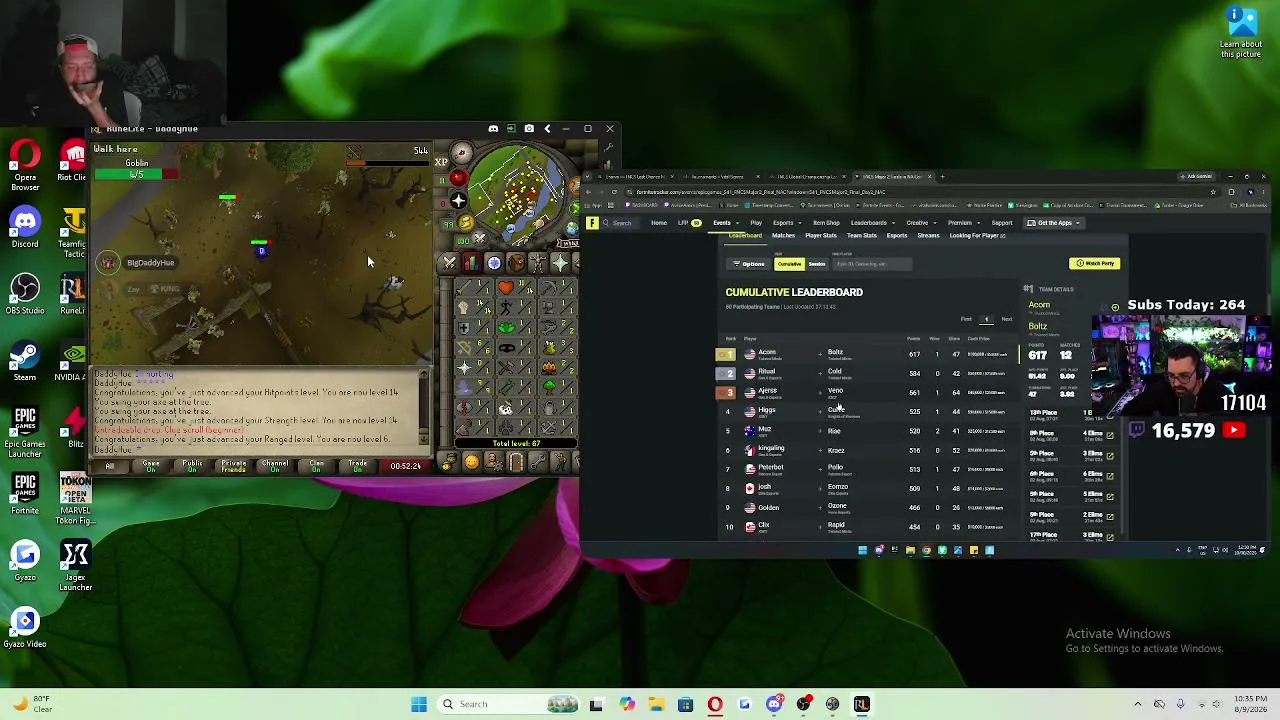Switch to the Matches tab
Screen dimensions: 1280x720
783,236
